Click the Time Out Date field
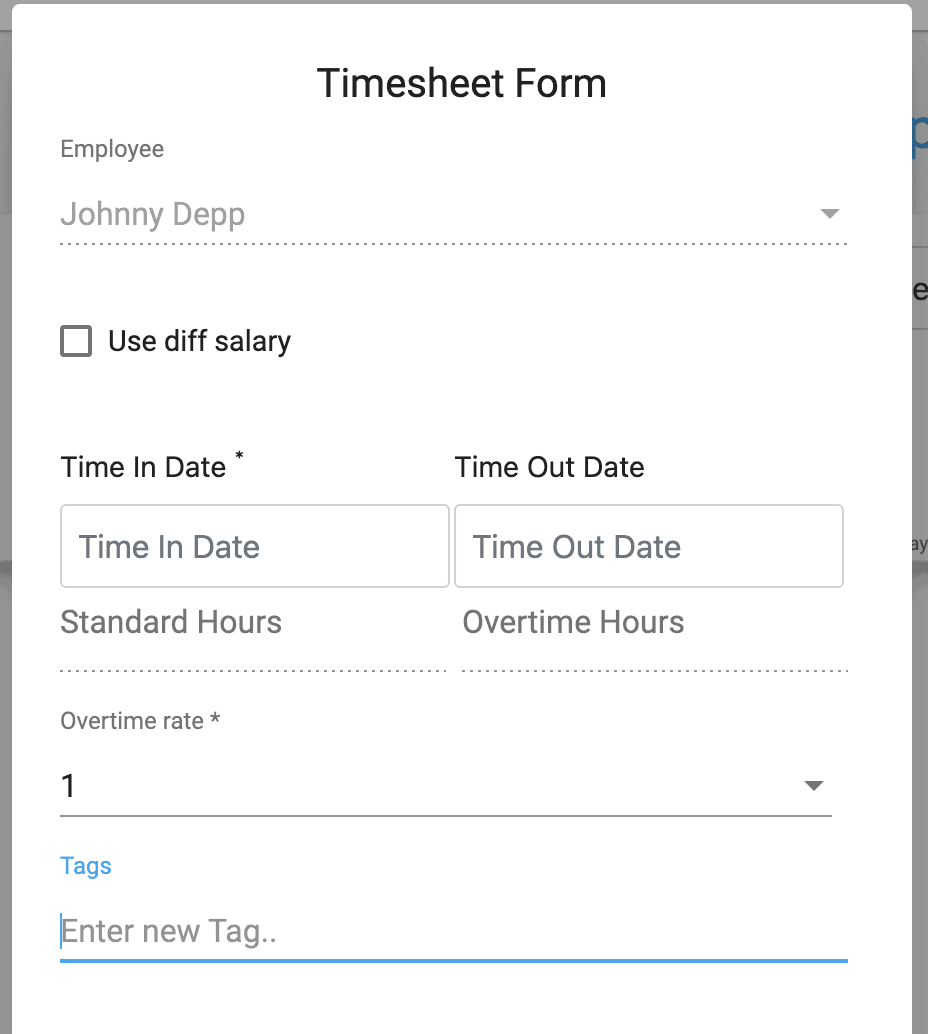Screen dimensions: 928x1034 point(648,546)
